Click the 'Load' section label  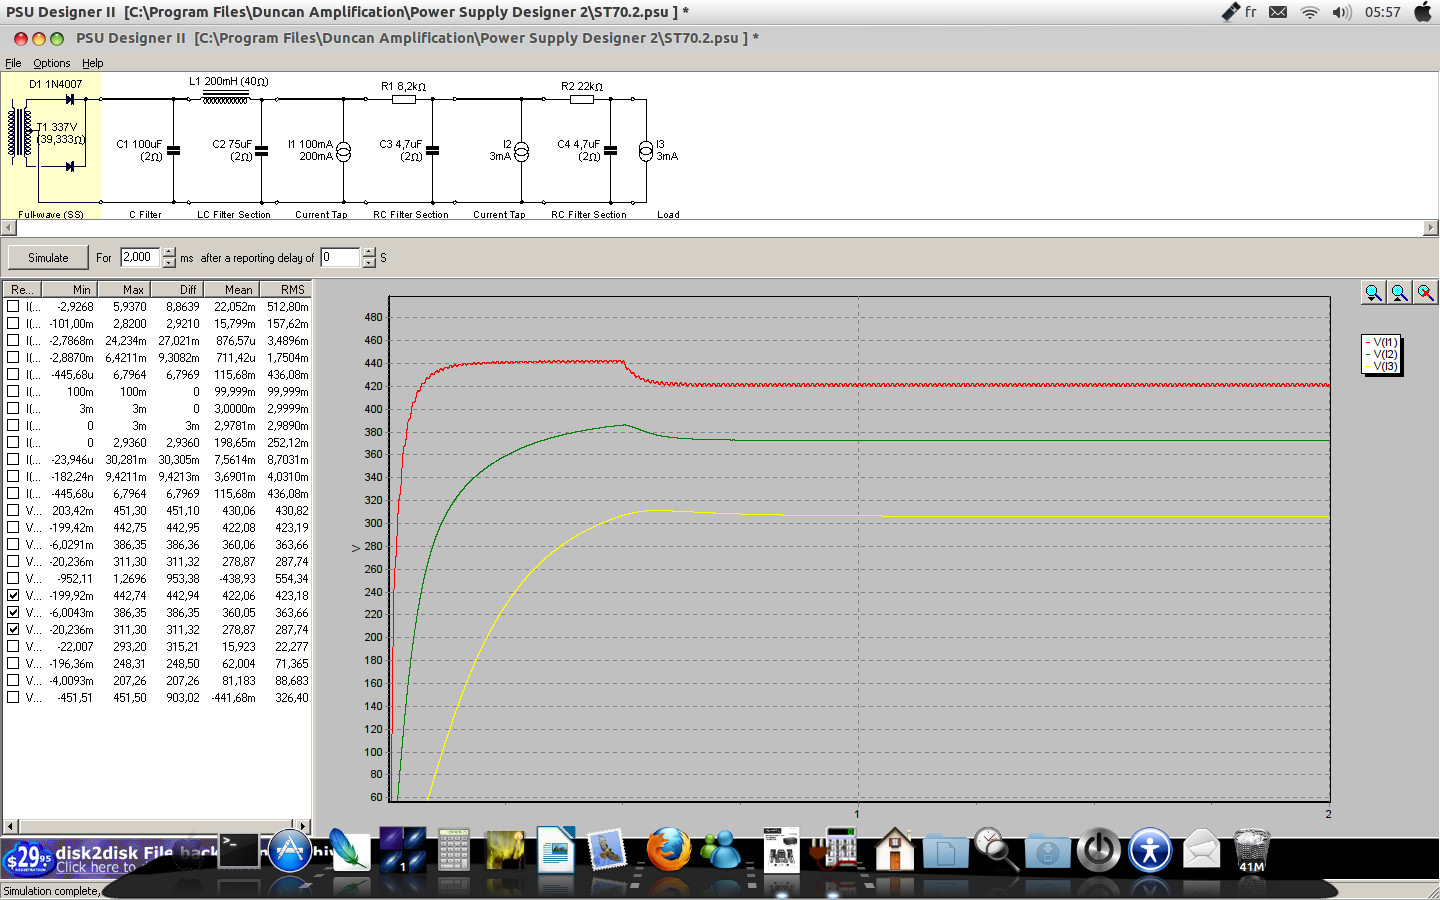668,215
